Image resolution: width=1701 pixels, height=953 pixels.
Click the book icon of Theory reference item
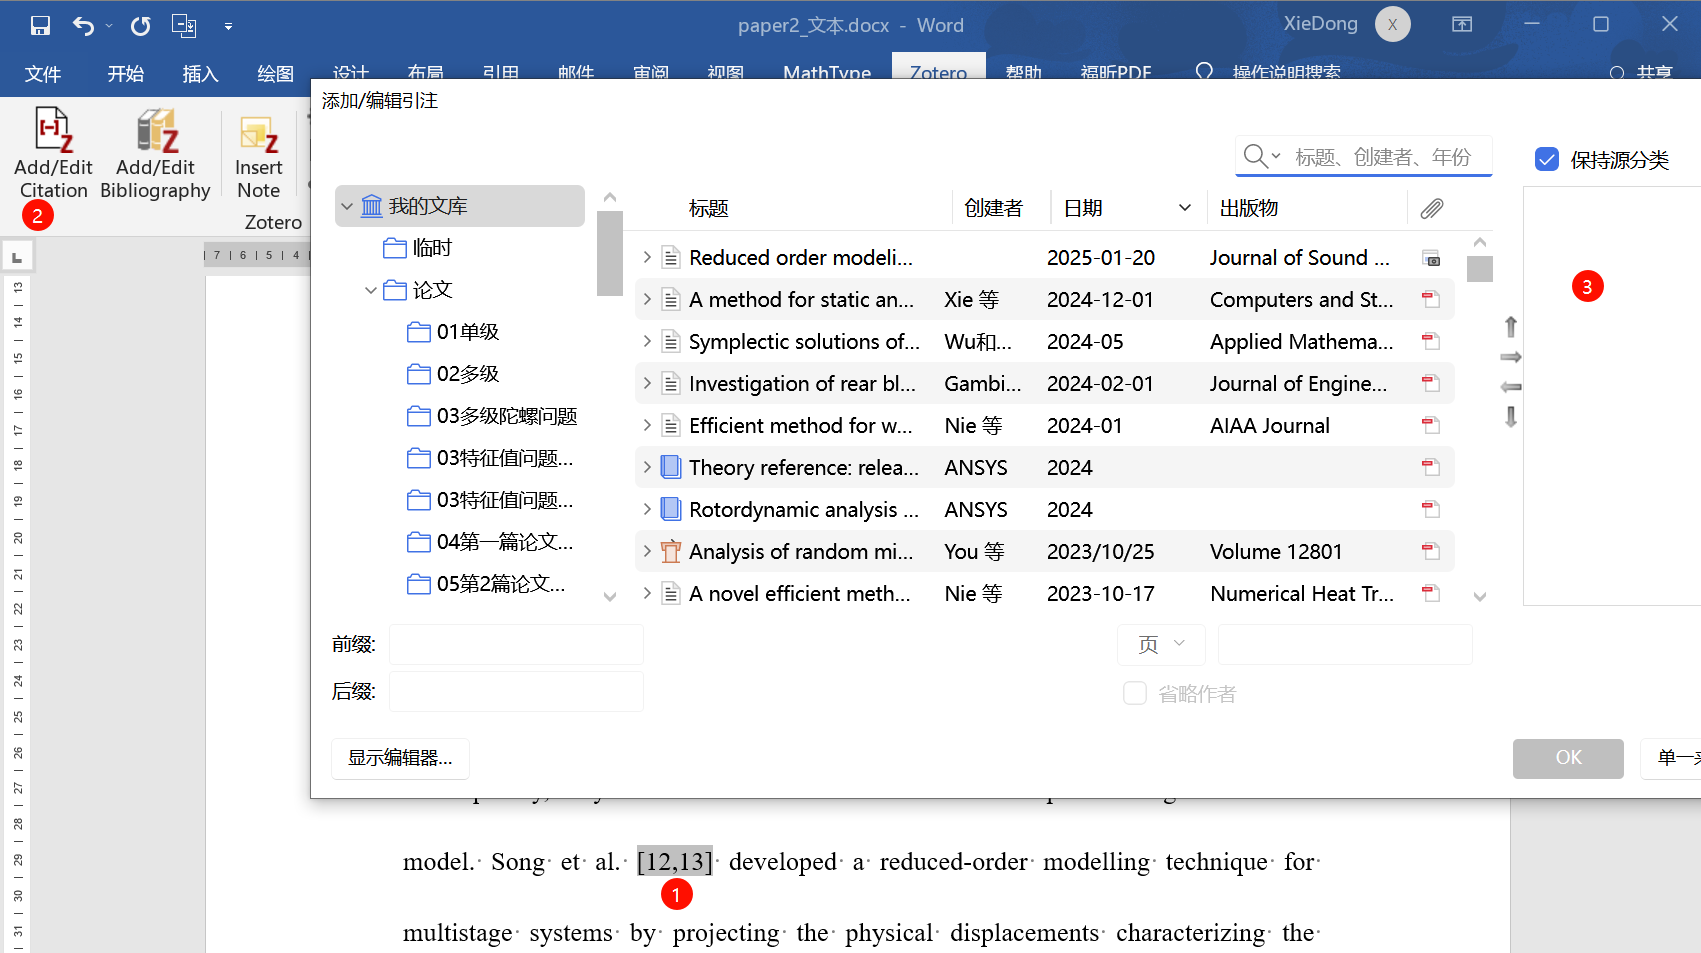click(672, 467)
